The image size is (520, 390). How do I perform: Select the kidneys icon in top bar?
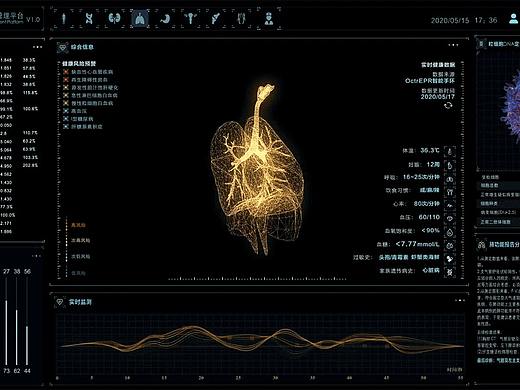point(114,18)
